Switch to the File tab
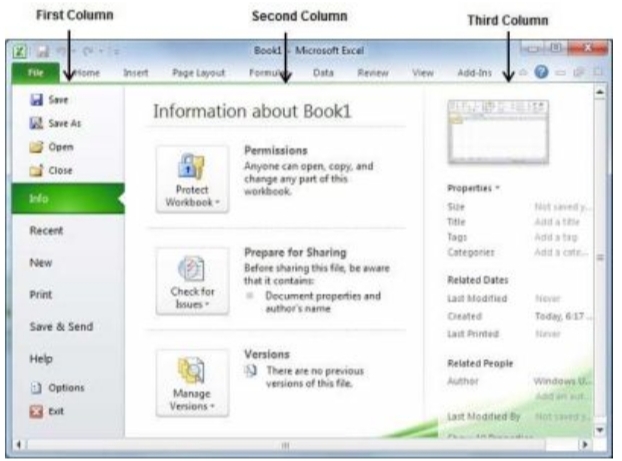 (x=36, y=73)
